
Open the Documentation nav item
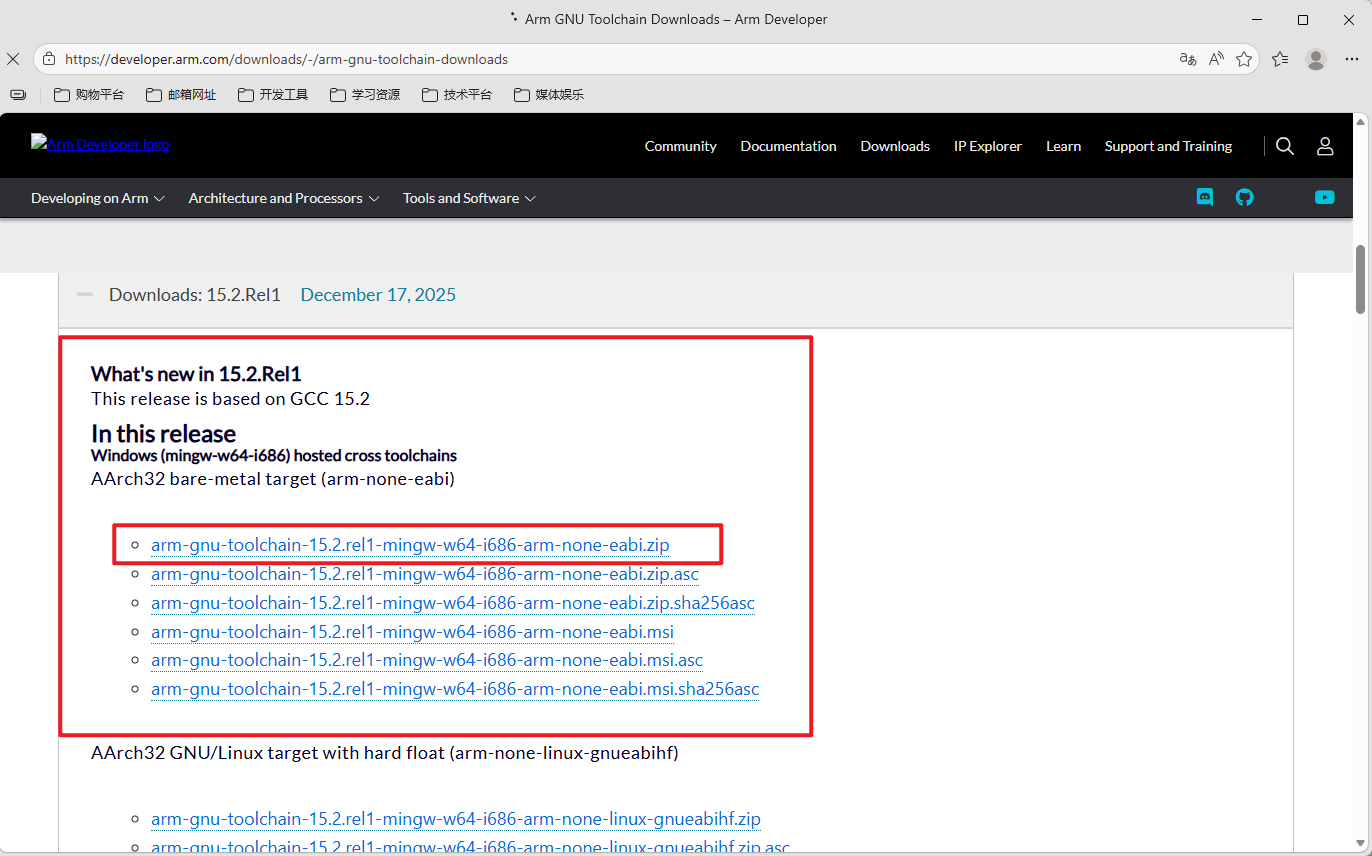[x=788, y=146]
